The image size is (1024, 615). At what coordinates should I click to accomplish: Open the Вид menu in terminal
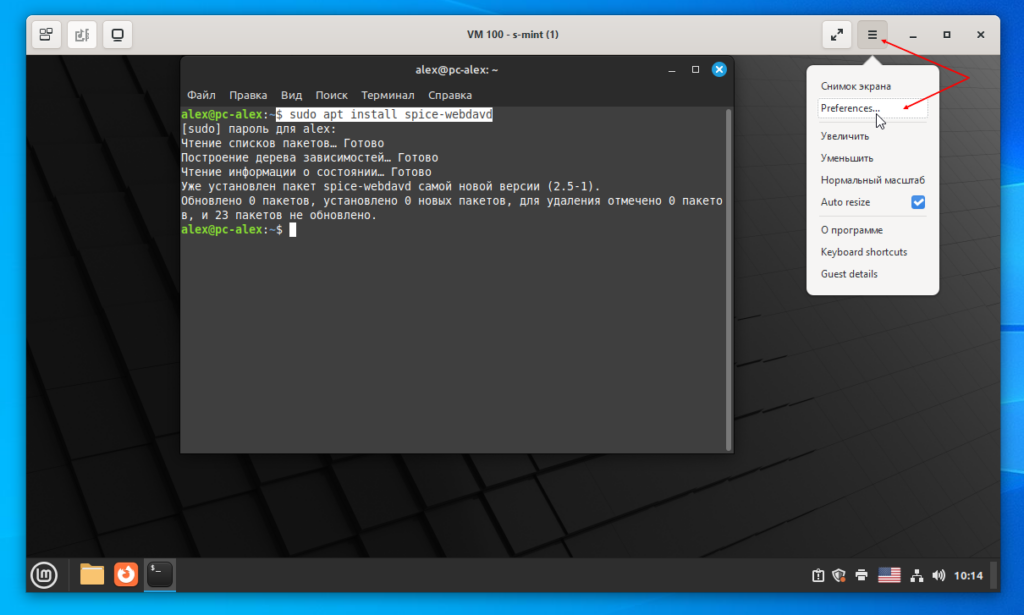291,95
